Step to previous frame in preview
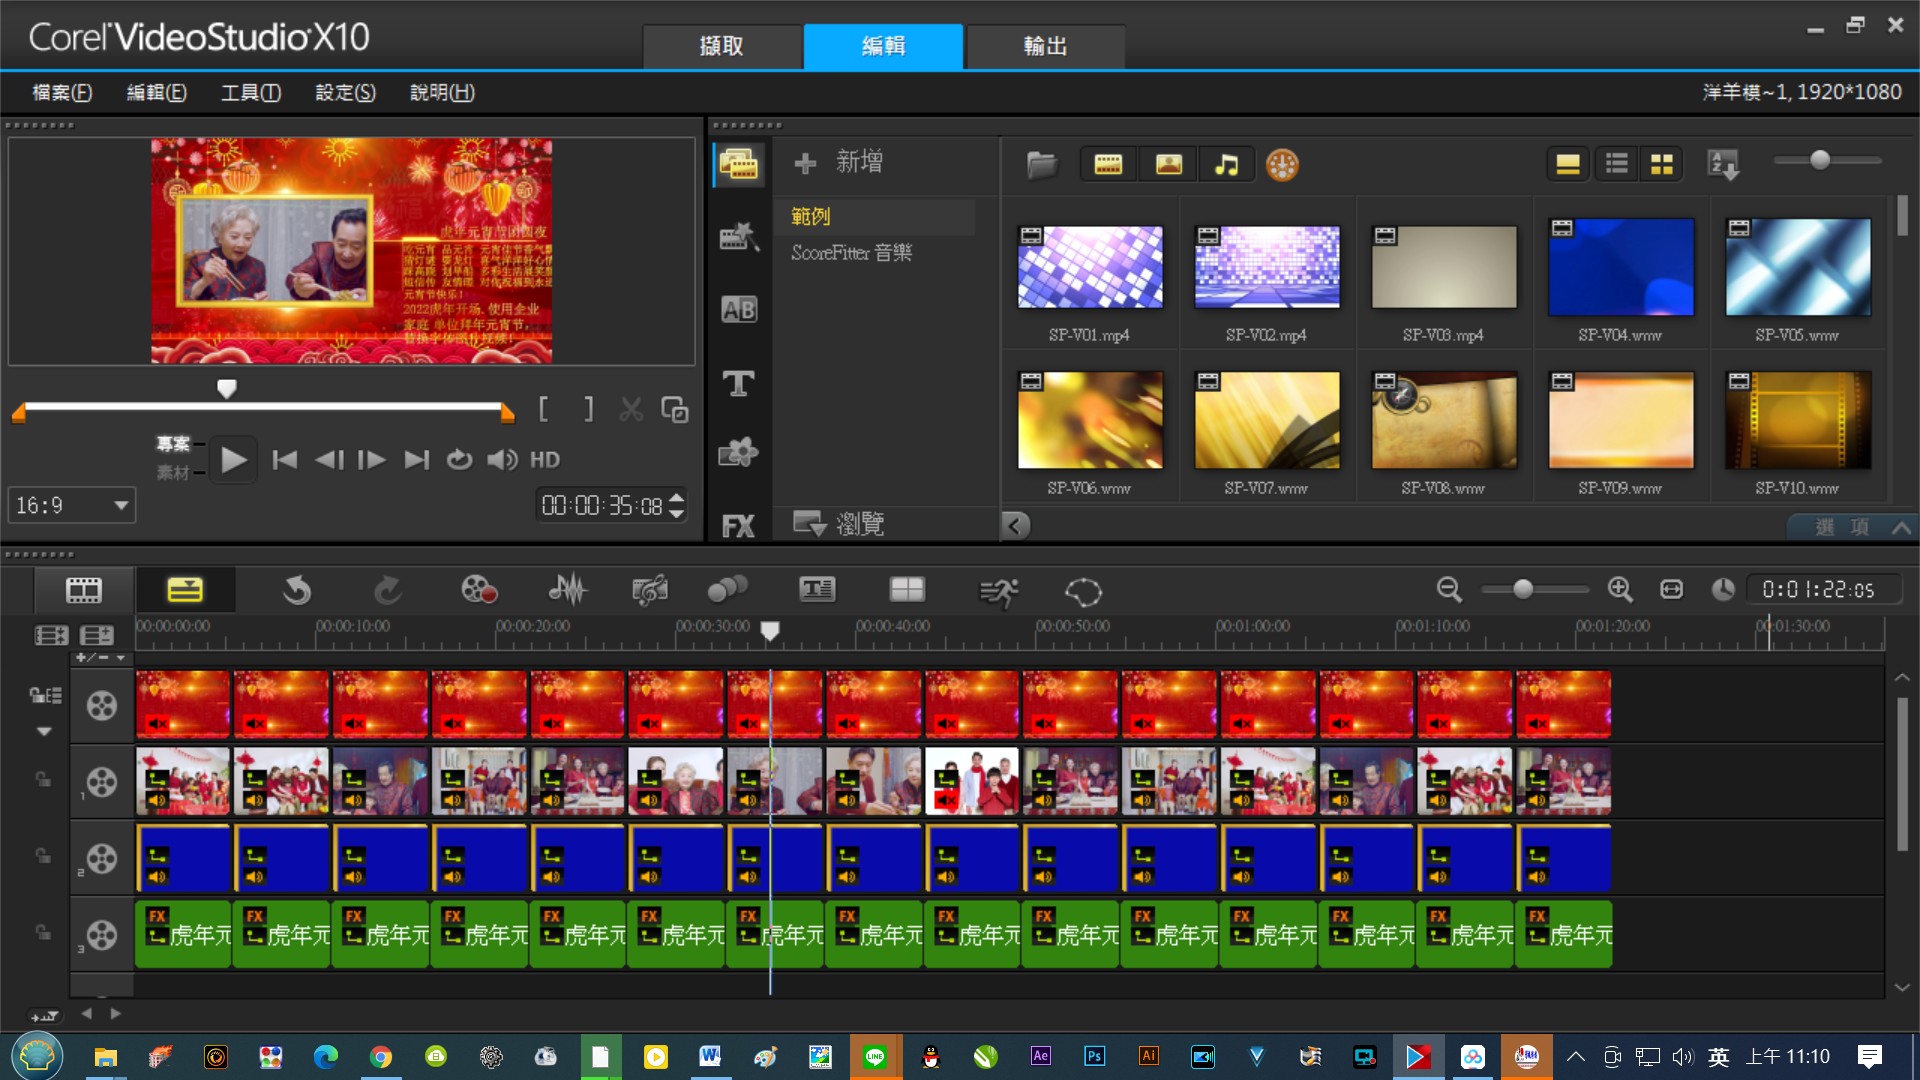 tap(329, 460)
